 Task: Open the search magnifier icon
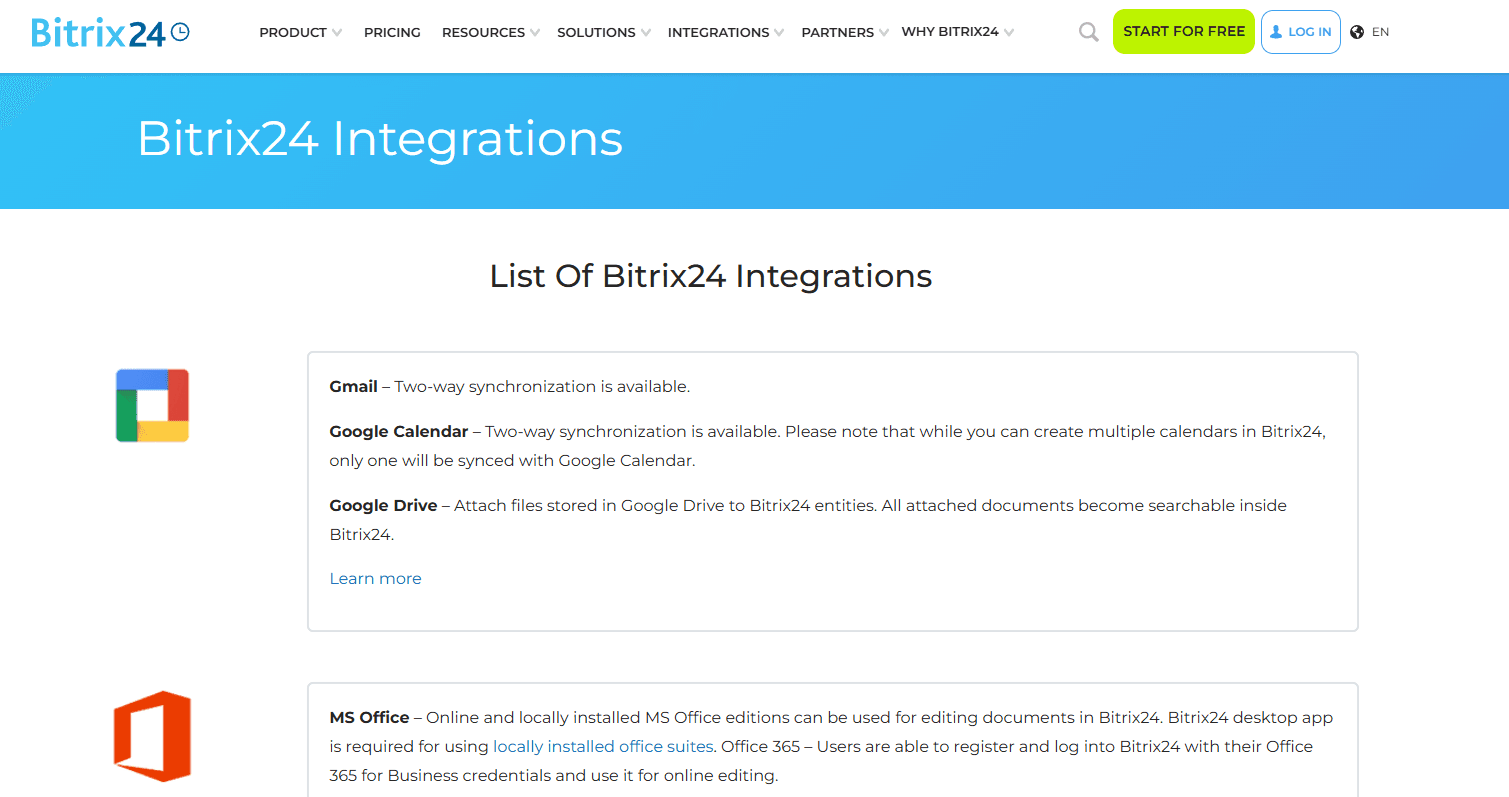[x=1089, y=32]
